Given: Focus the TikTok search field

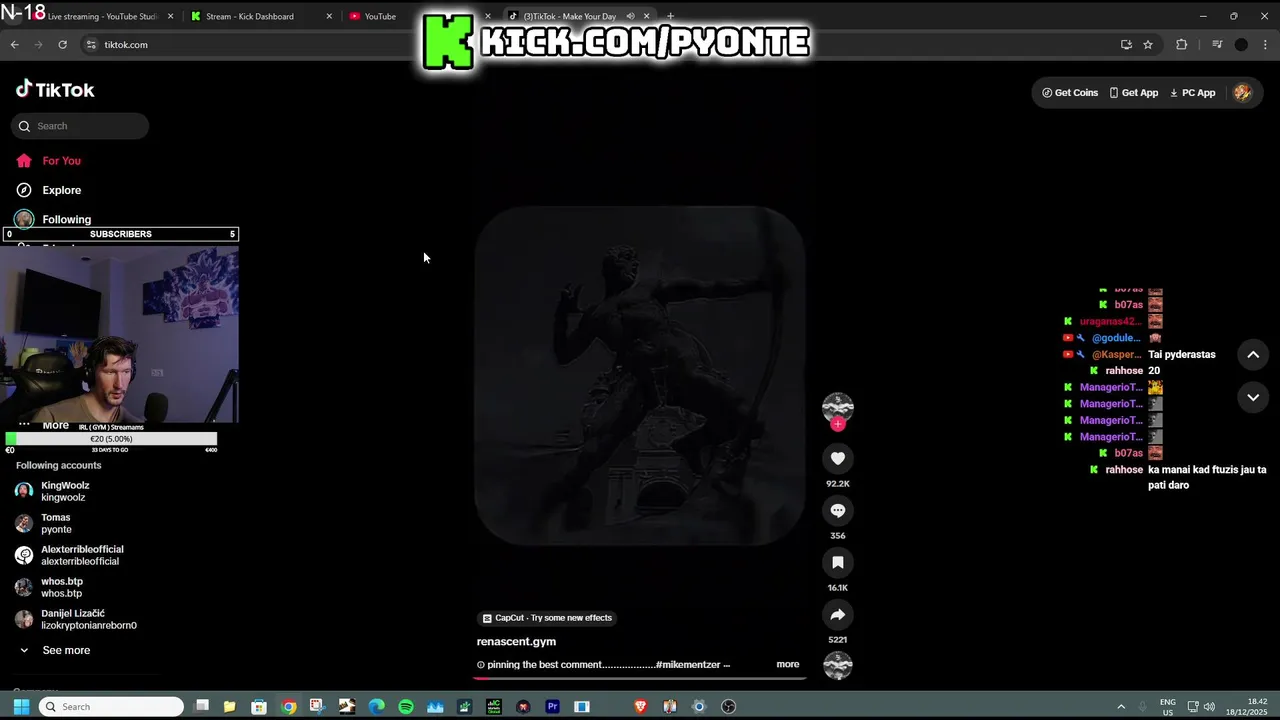Looking at the screenshot, I should point(80,126).
